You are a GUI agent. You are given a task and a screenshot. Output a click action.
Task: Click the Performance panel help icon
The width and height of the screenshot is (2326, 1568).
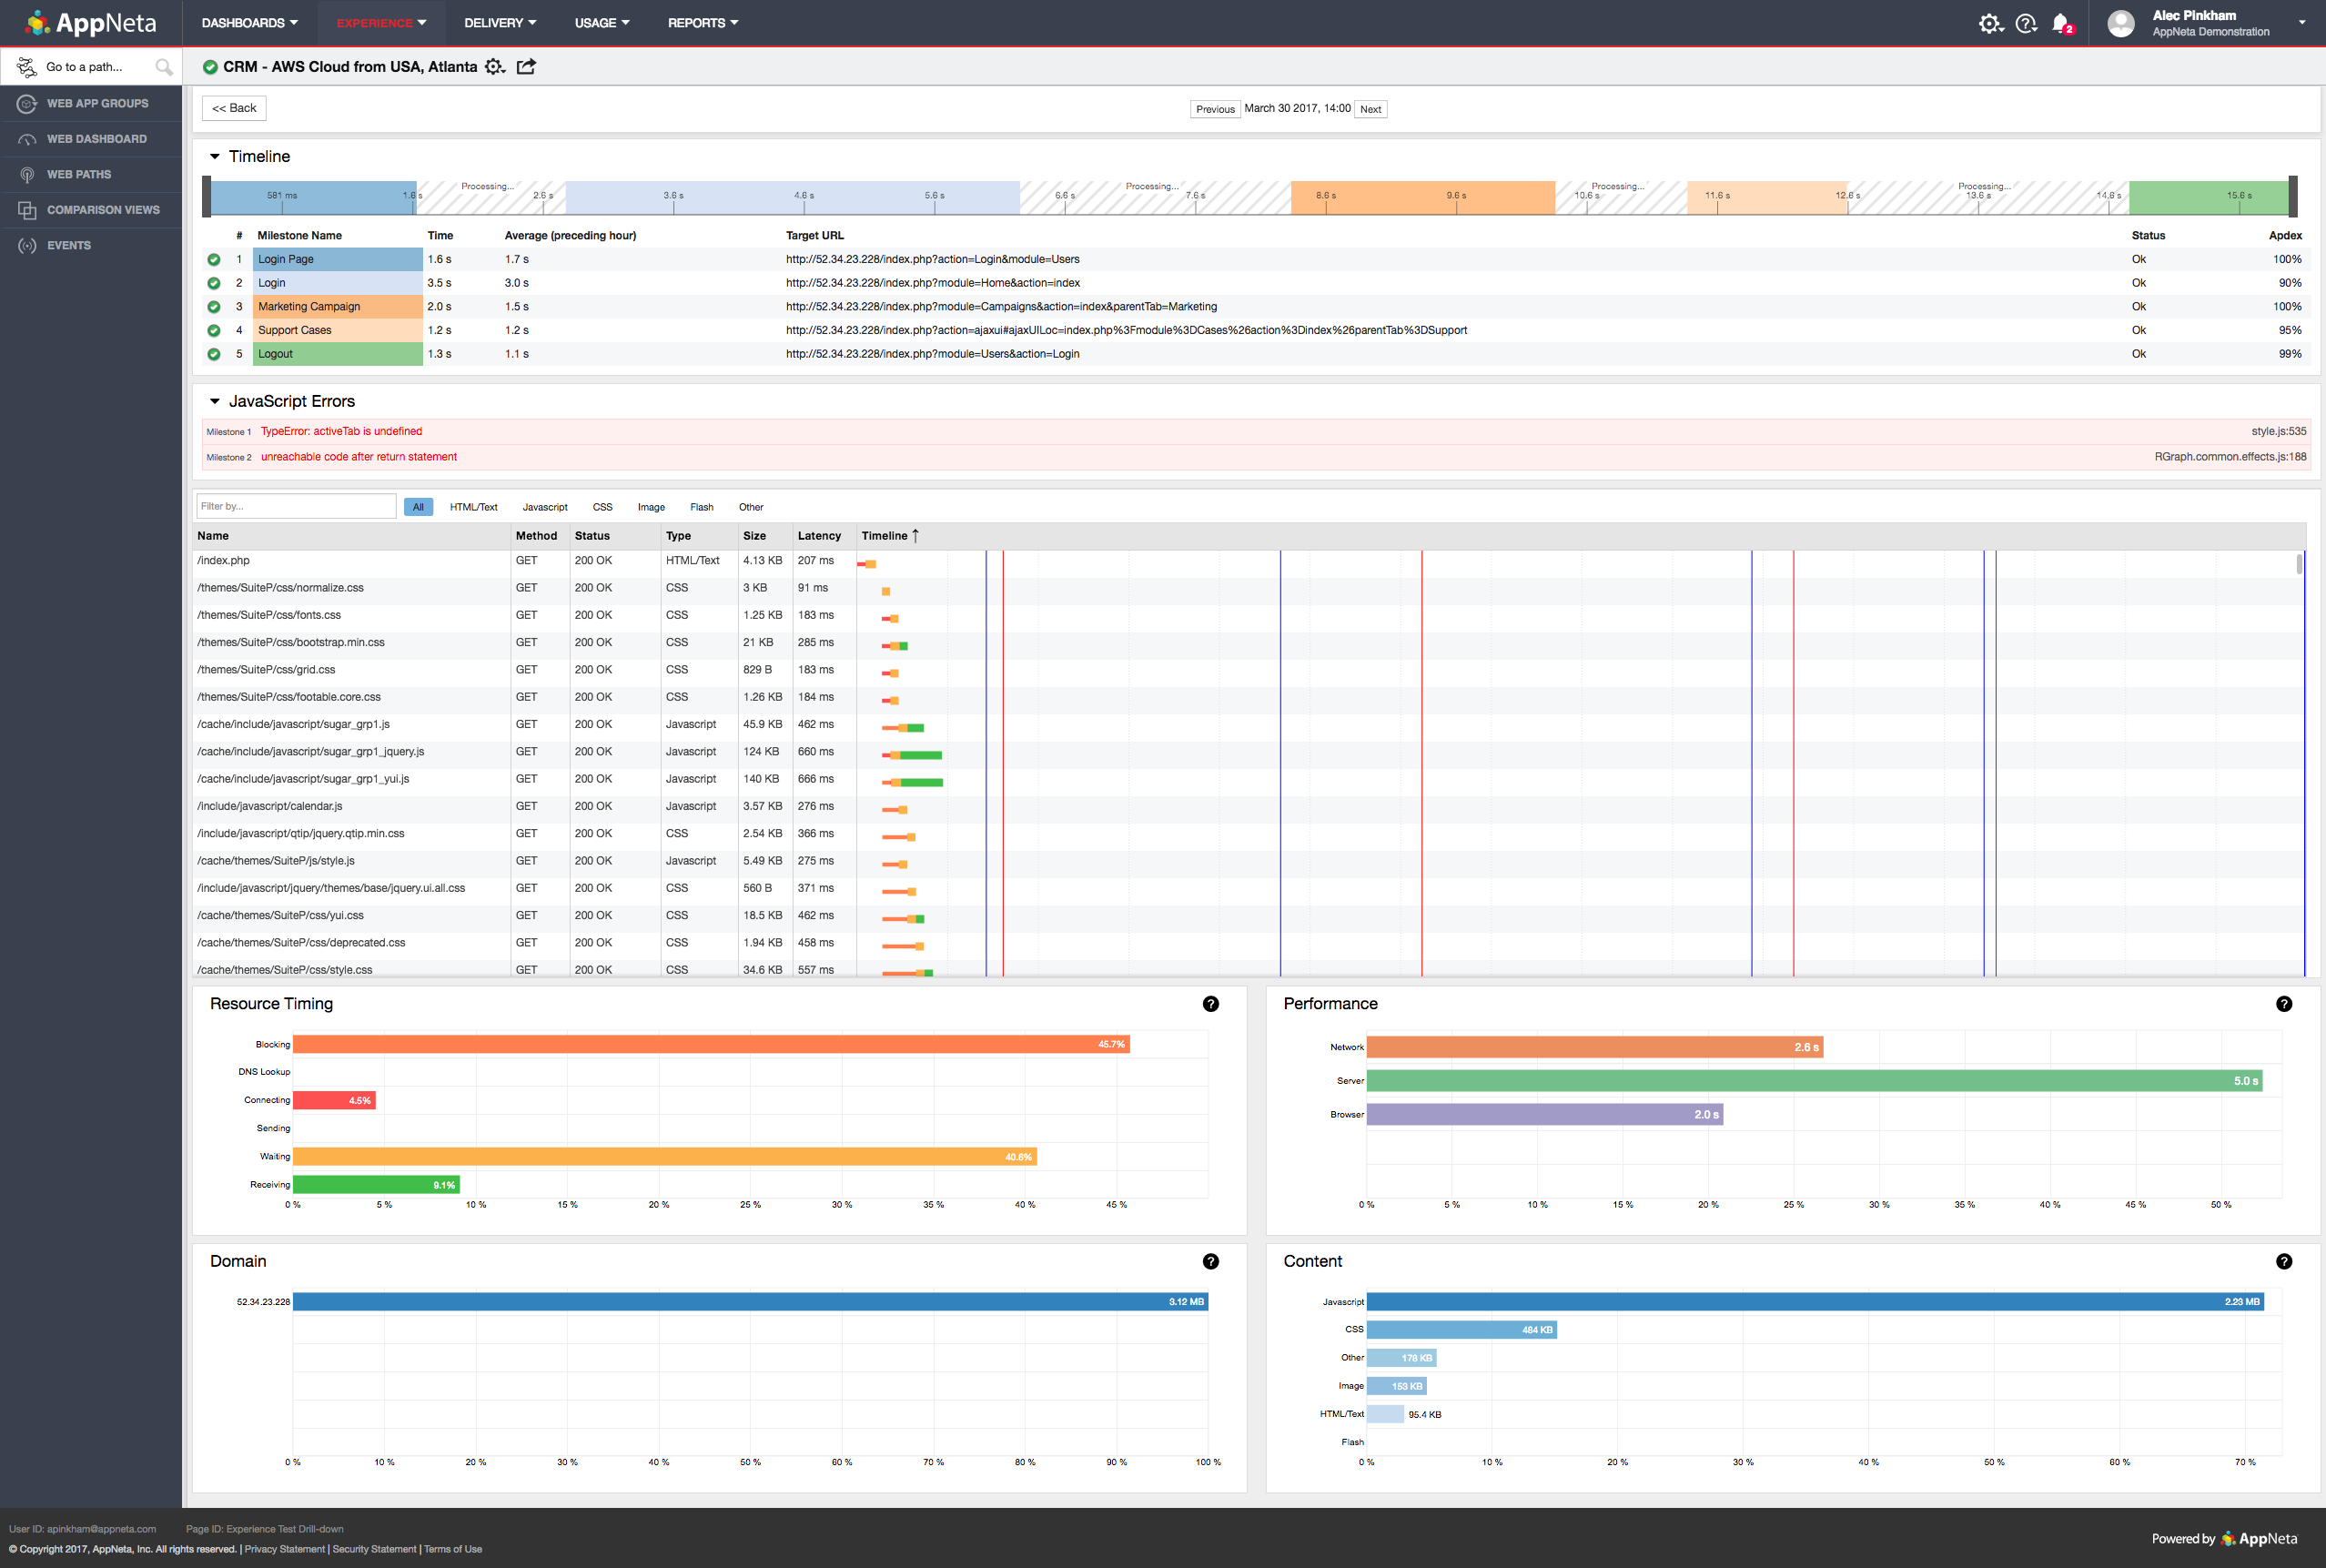(2283, 1004)
